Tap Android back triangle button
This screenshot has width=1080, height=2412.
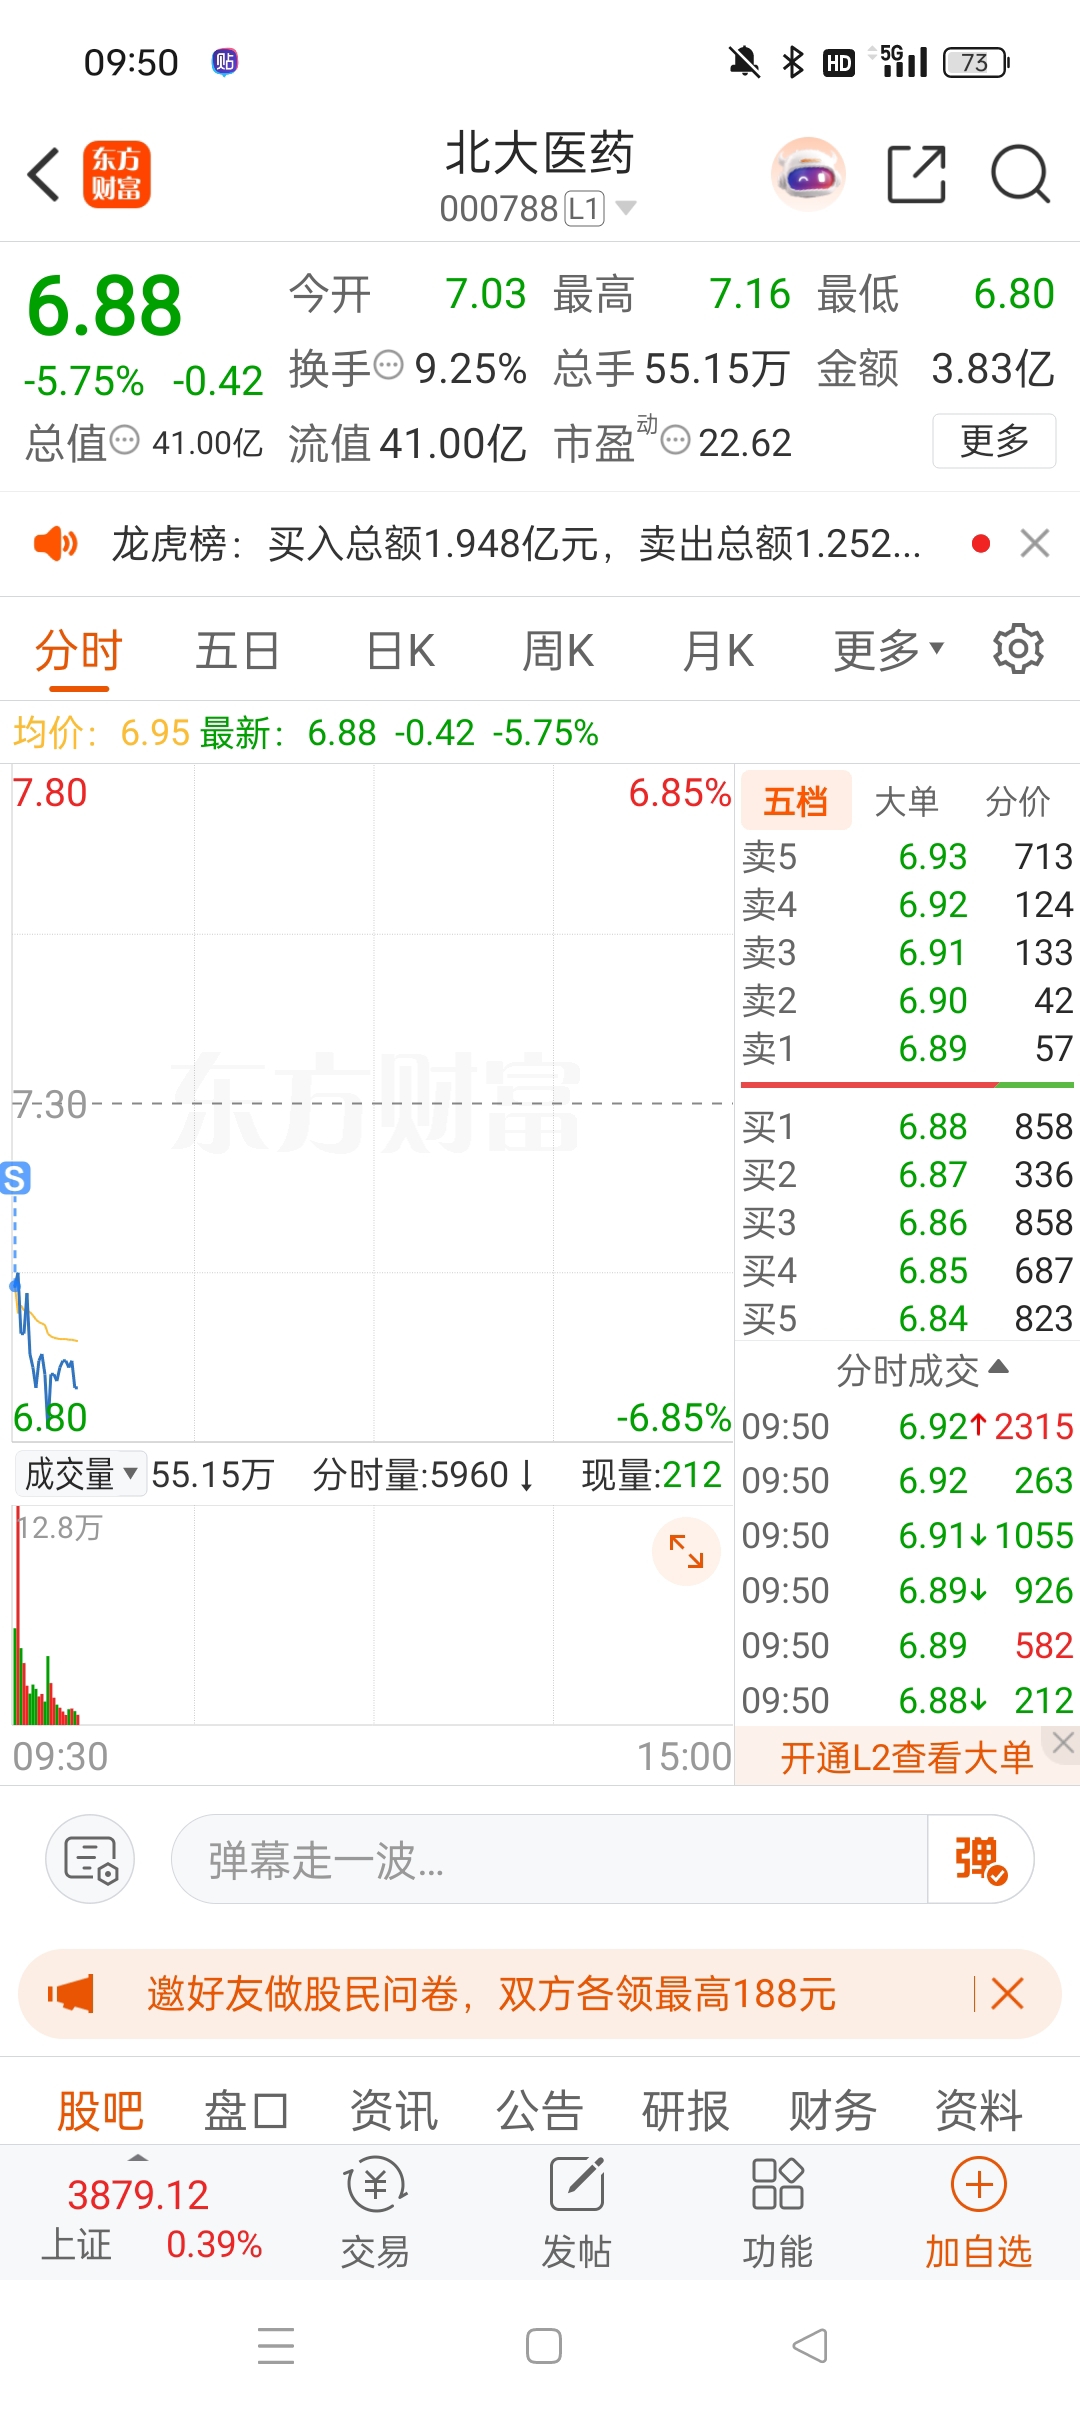(x=810, y=2345)
